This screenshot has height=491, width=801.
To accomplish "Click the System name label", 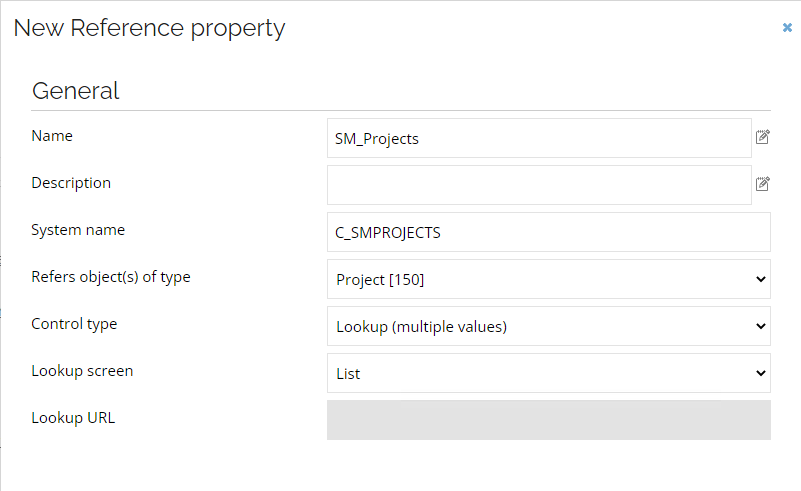I will click(x=78, y=230).
